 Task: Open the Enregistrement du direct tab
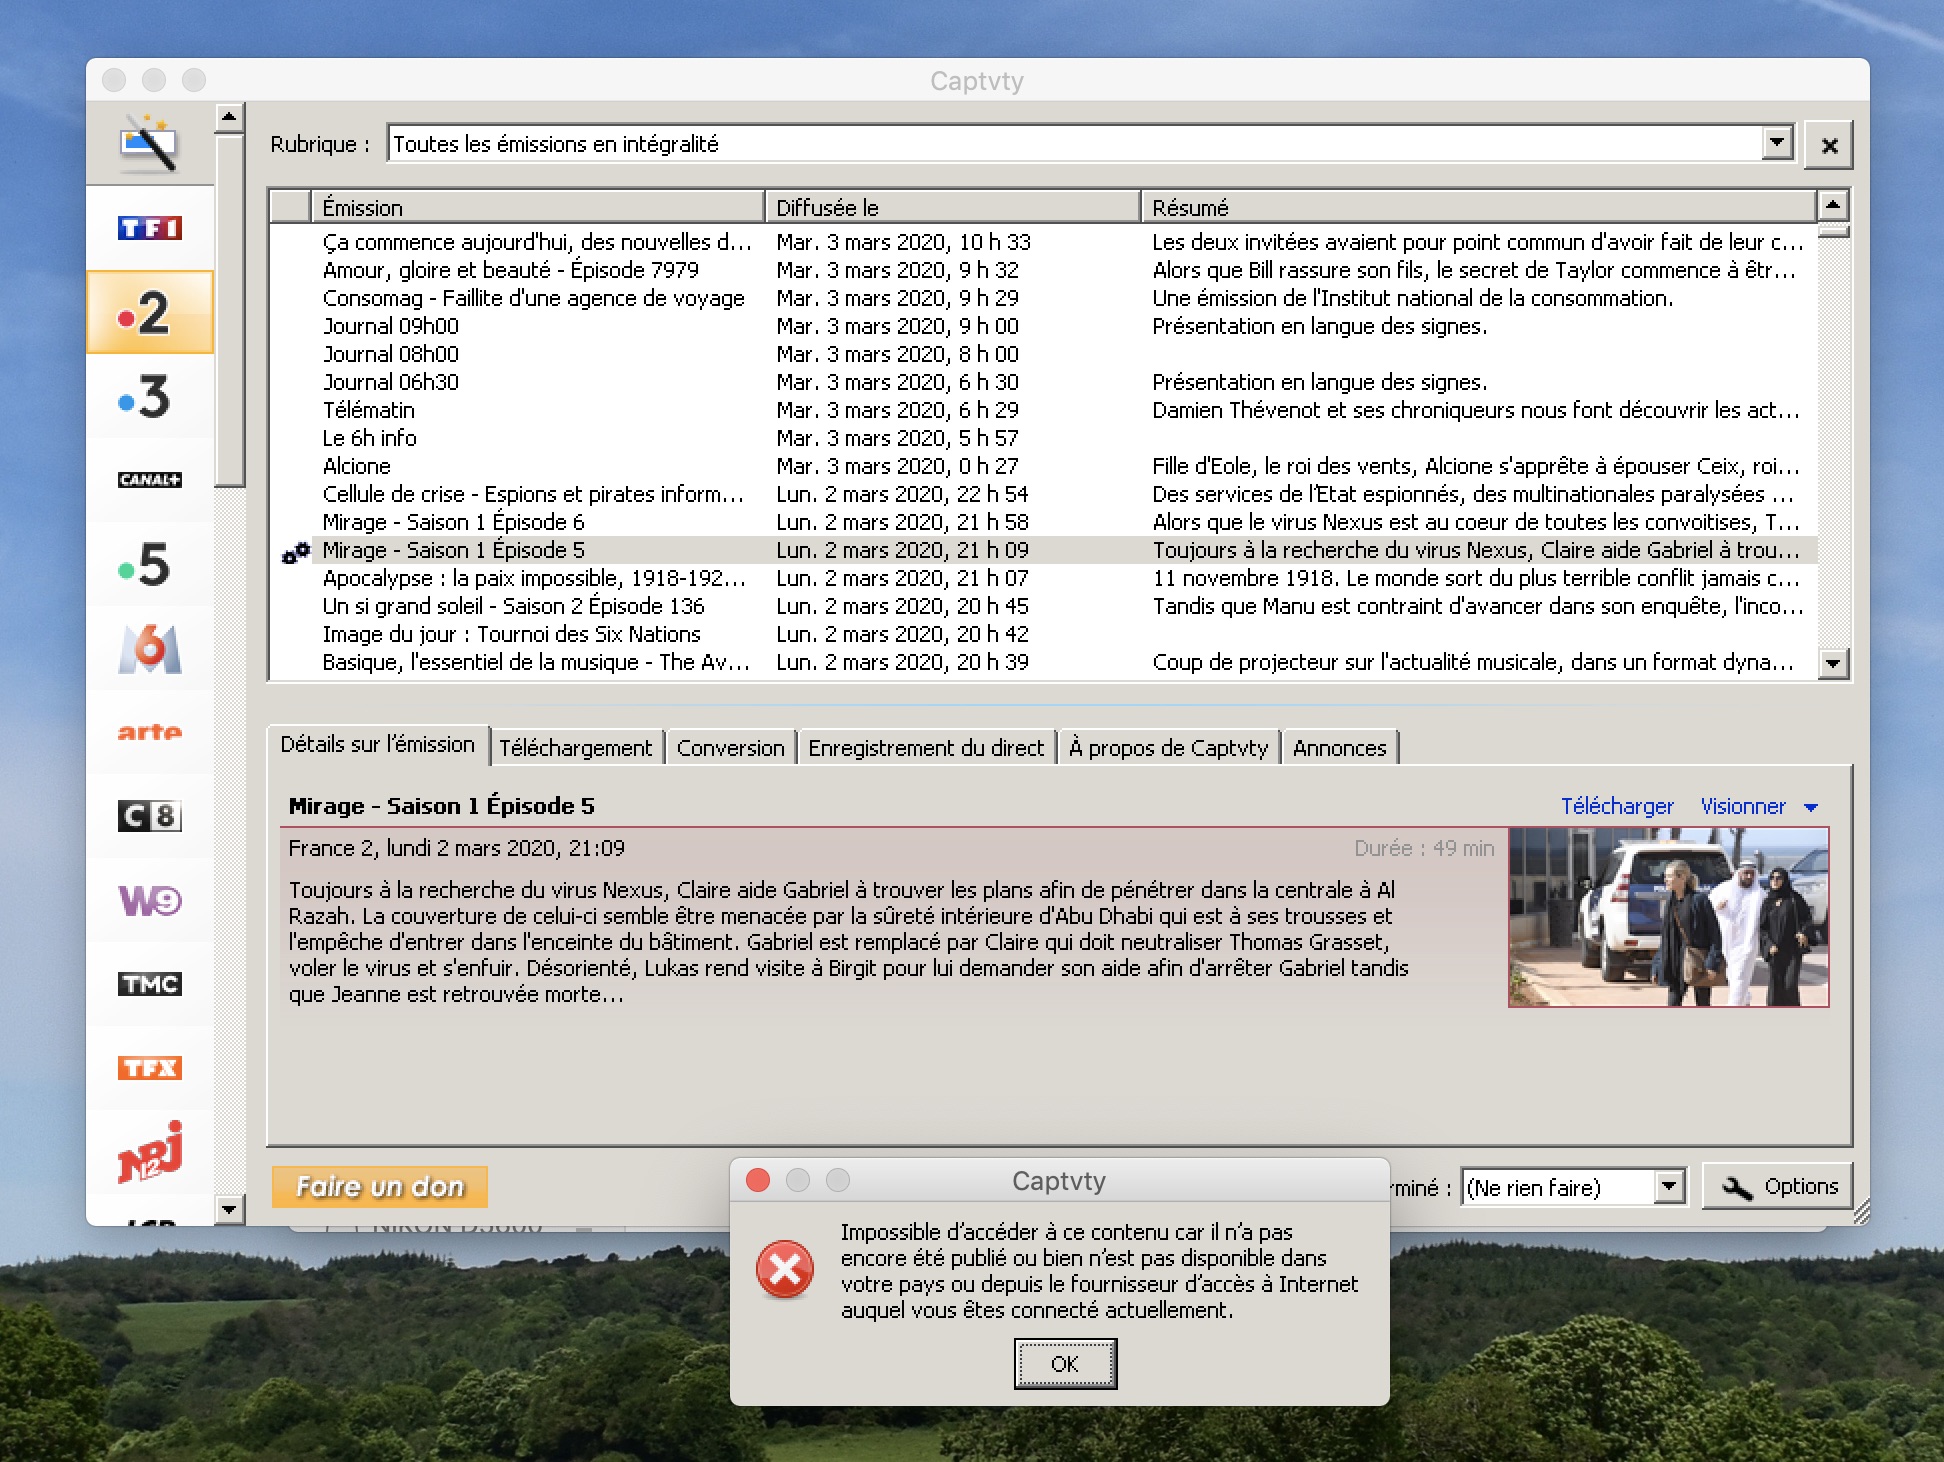click(925, 748)
